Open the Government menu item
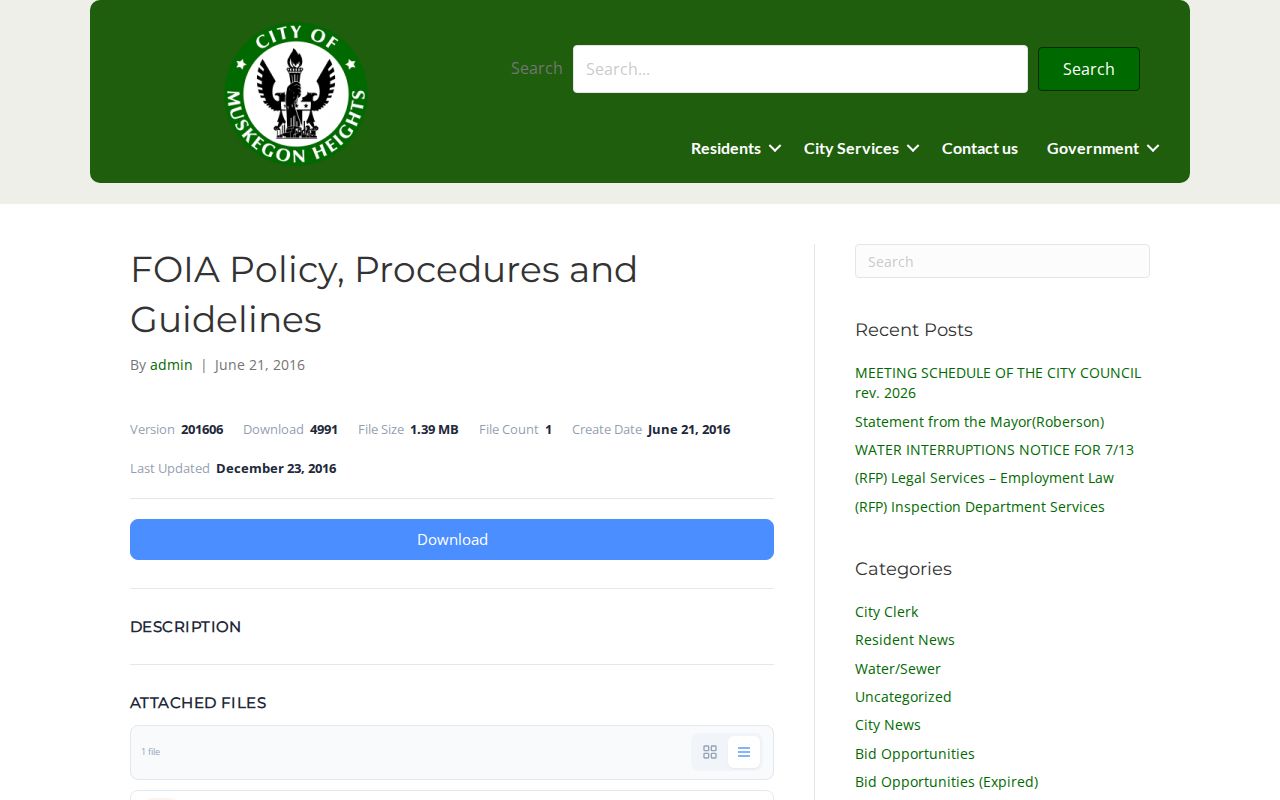1280x800 pixels. point(1093,148)
